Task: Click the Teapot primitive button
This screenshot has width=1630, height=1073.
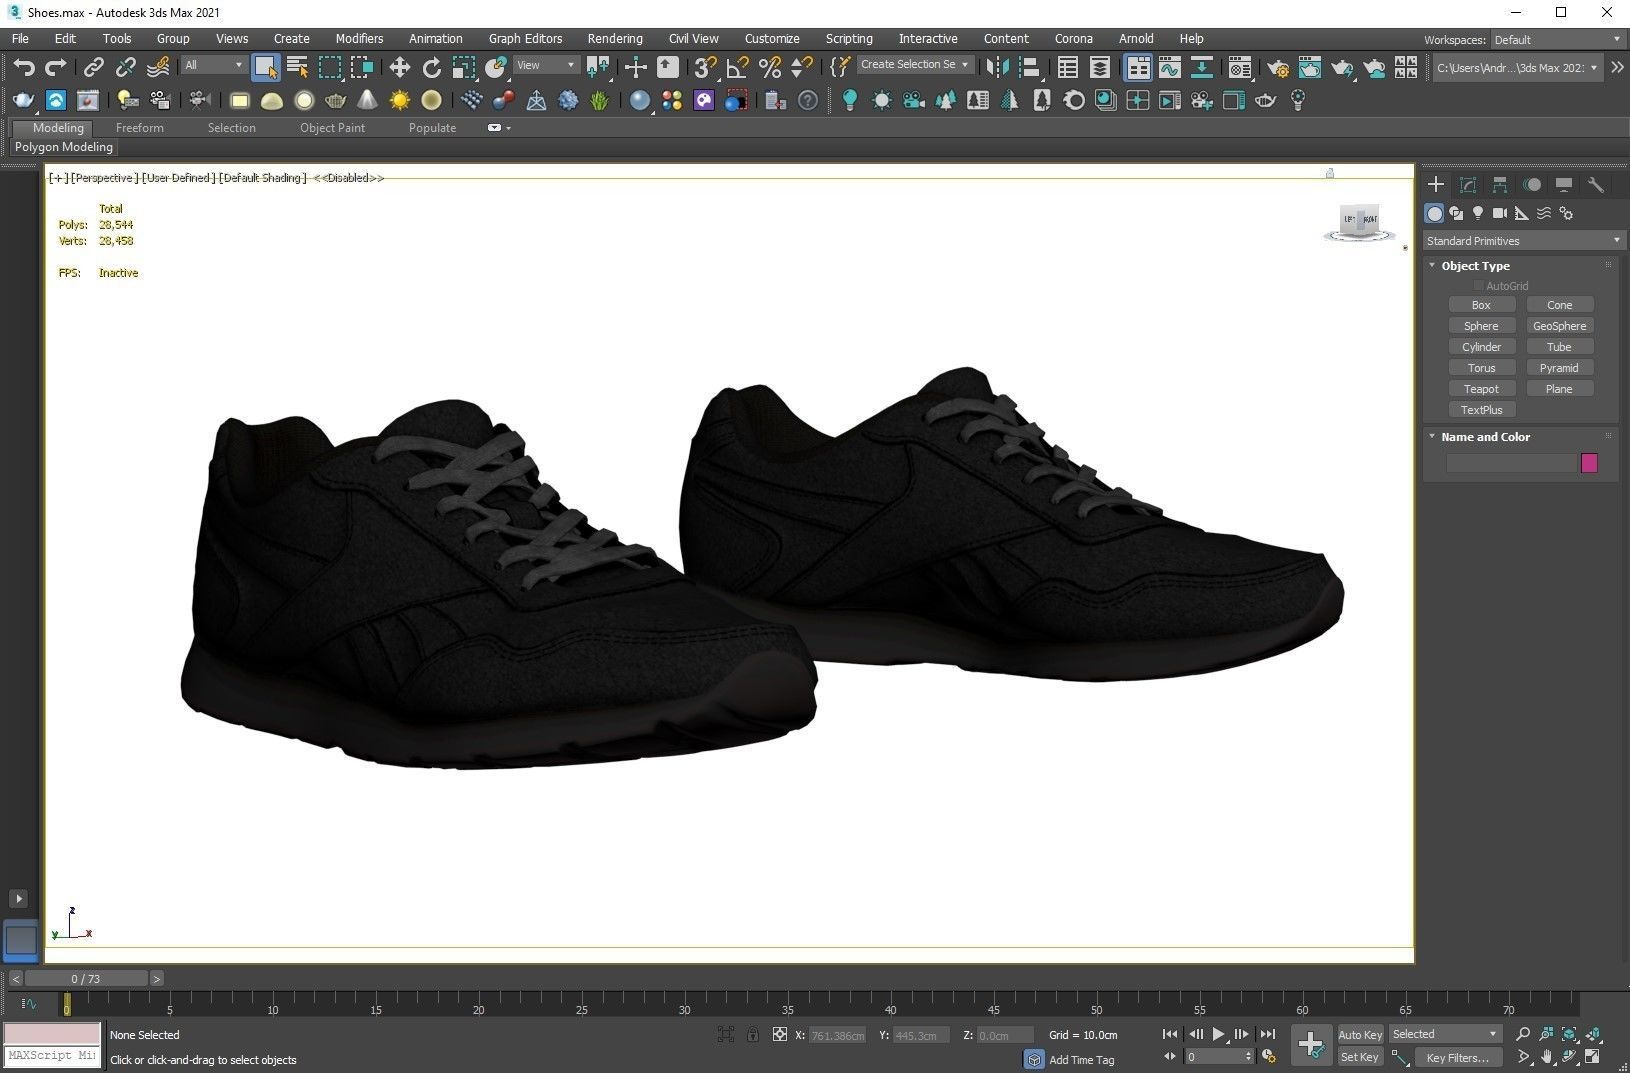Action: pos(1481,389)
